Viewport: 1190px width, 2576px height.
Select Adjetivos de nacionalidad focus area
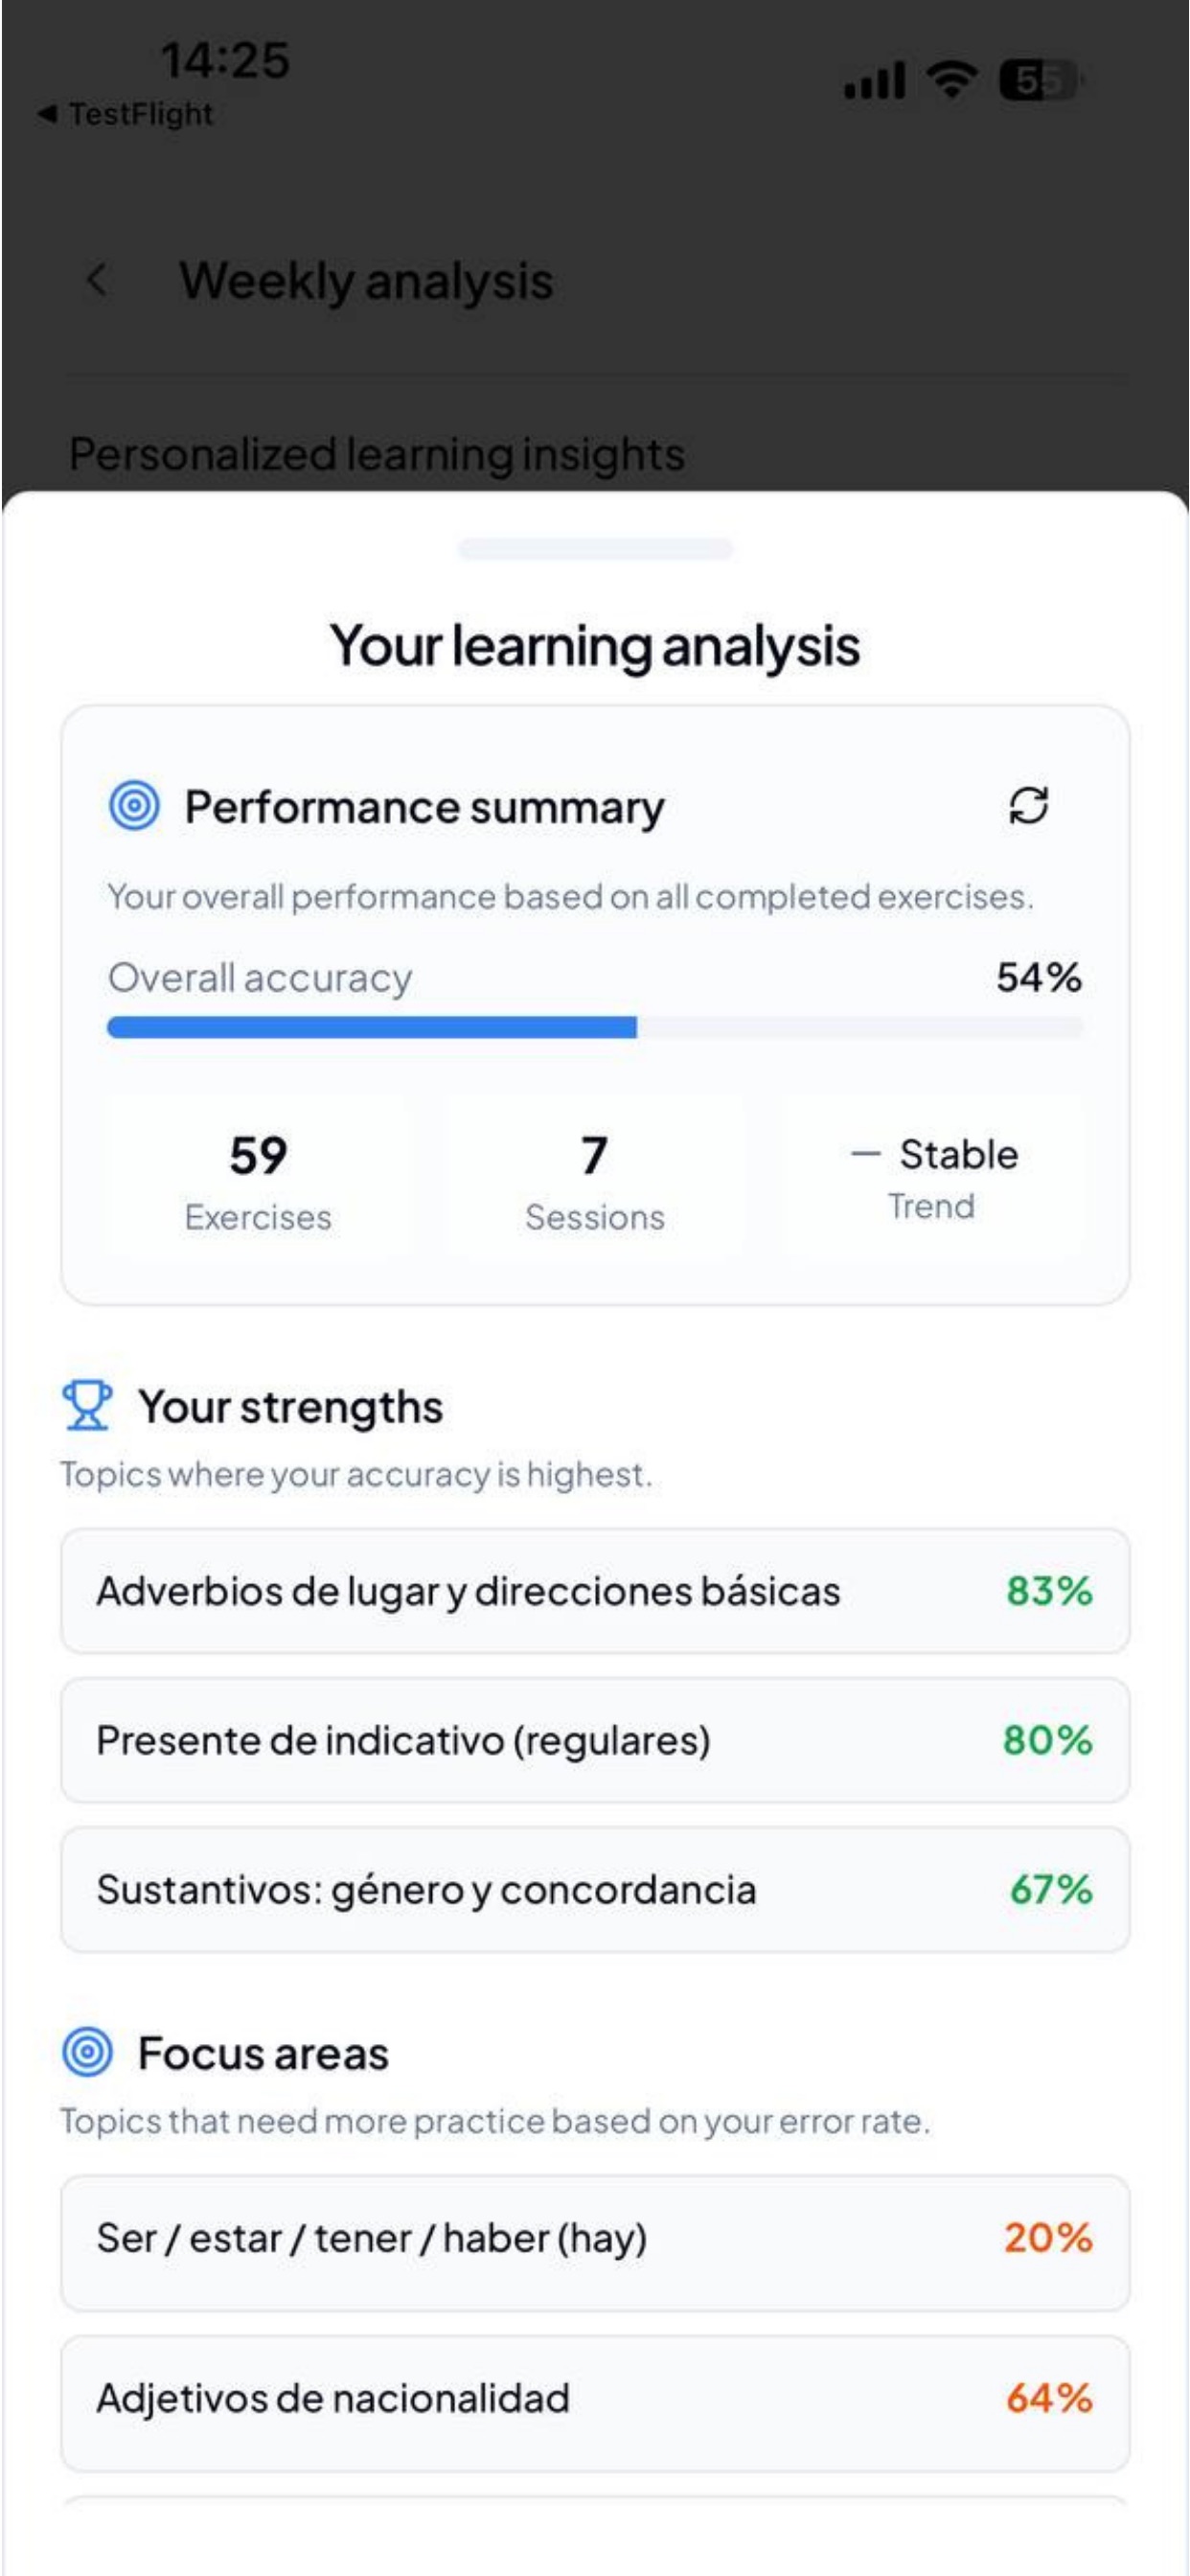tap(595, 2398)
